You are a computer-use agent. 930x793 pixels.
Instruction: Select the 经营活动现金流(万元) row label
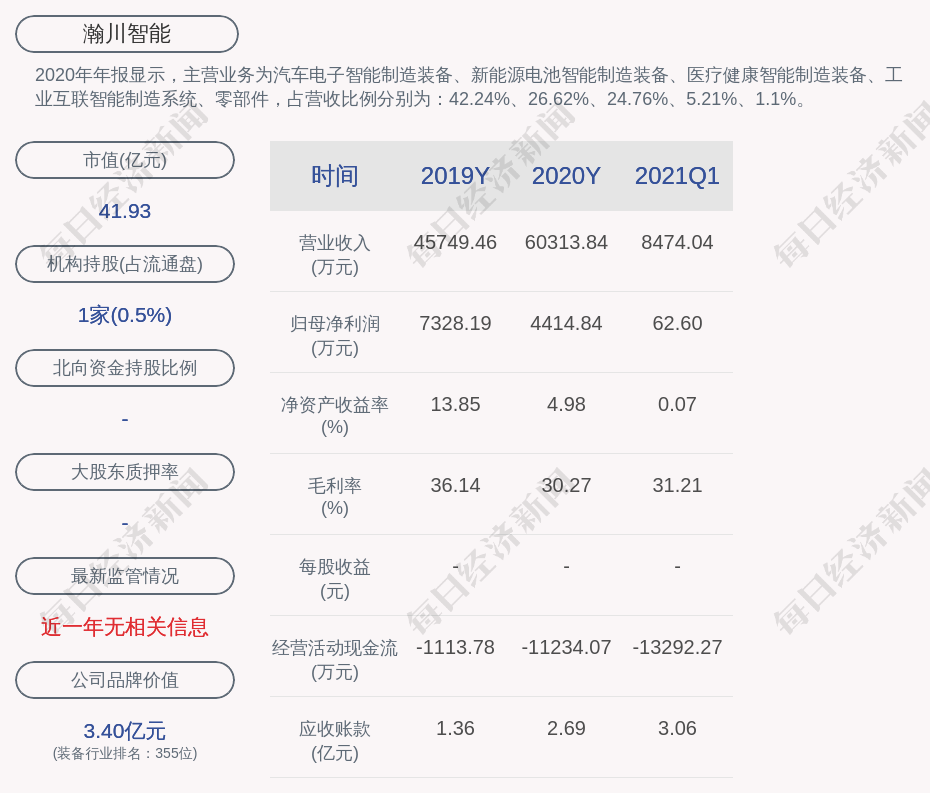[x=335, y=660]
